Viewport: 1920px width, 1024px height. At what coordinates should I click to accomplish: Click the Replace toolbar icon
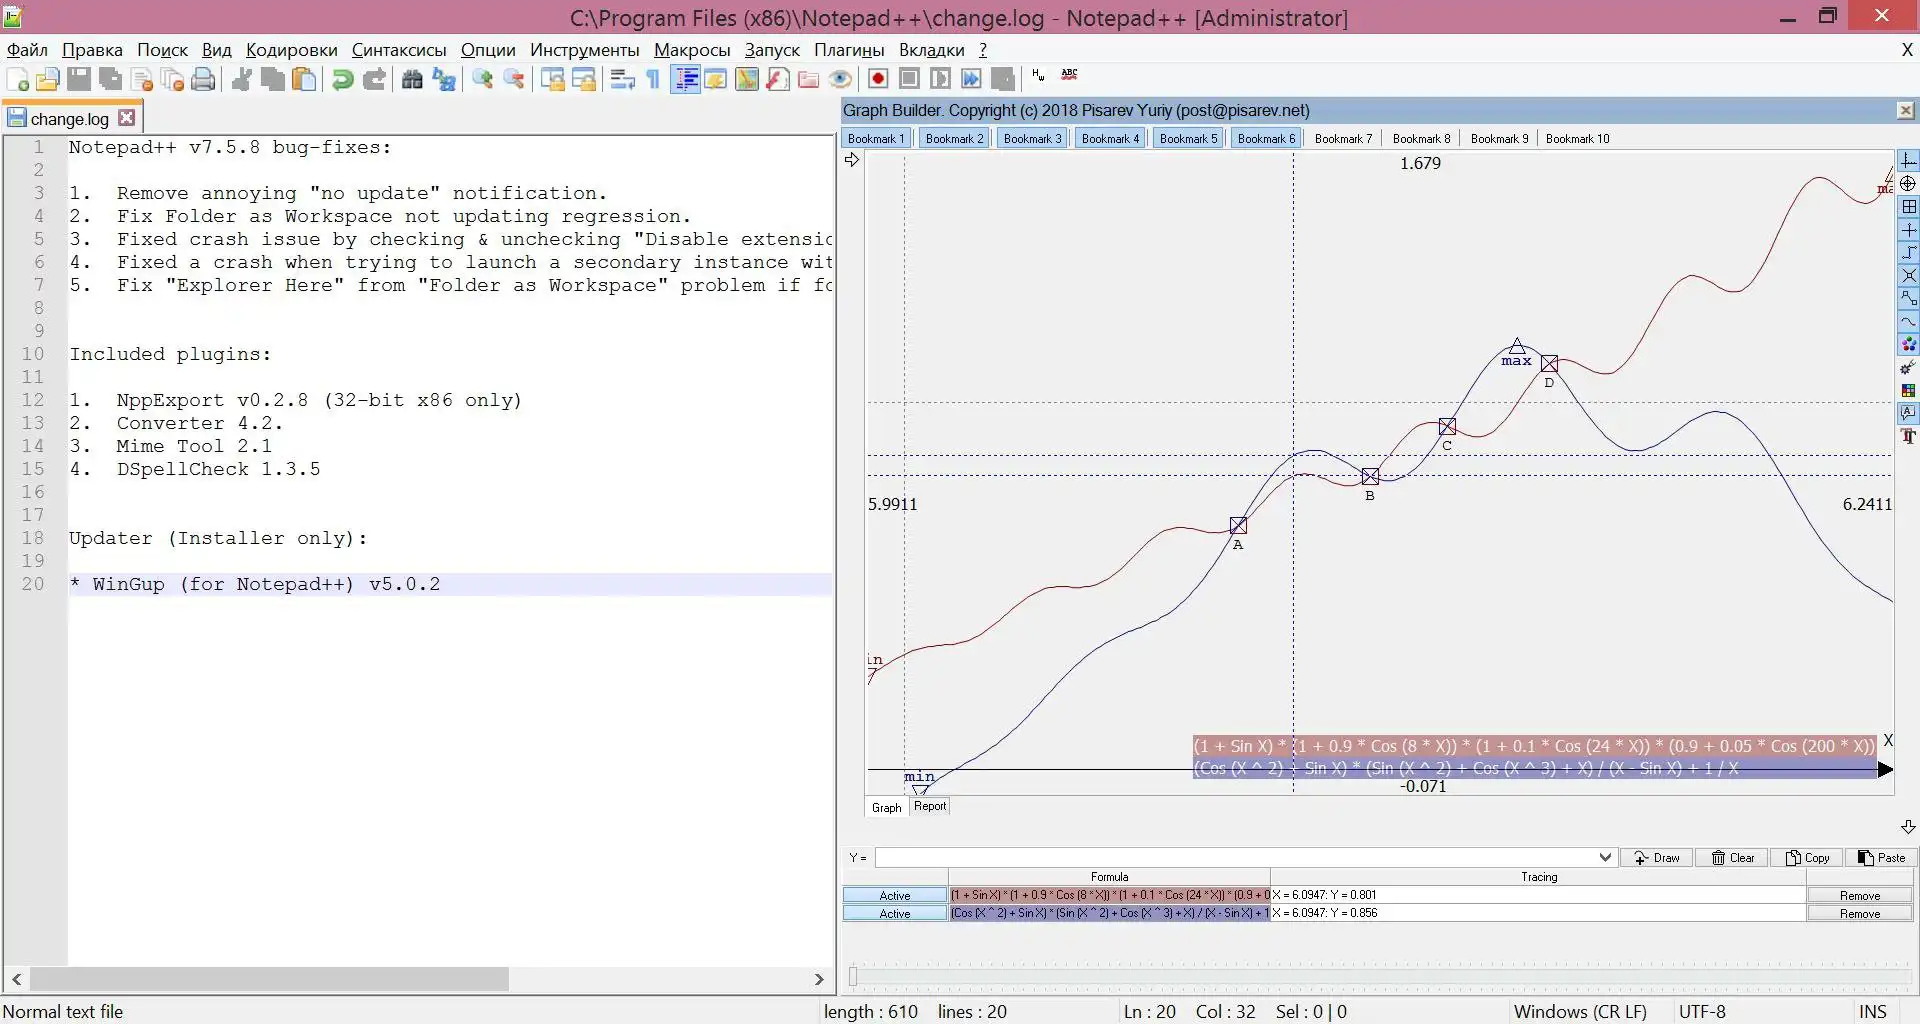pyautogui.click(x=444, y=80)
